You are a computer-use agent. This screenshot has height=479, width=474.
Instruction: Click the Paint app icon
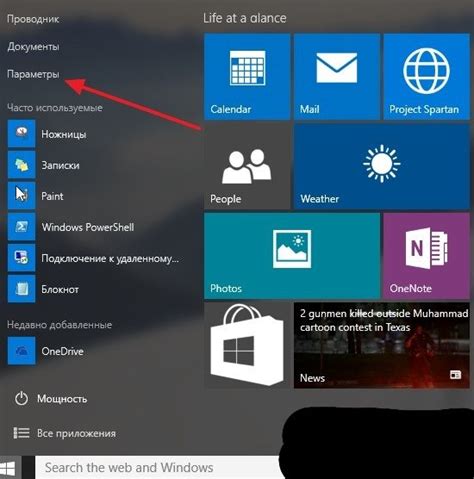coord(21,196)
